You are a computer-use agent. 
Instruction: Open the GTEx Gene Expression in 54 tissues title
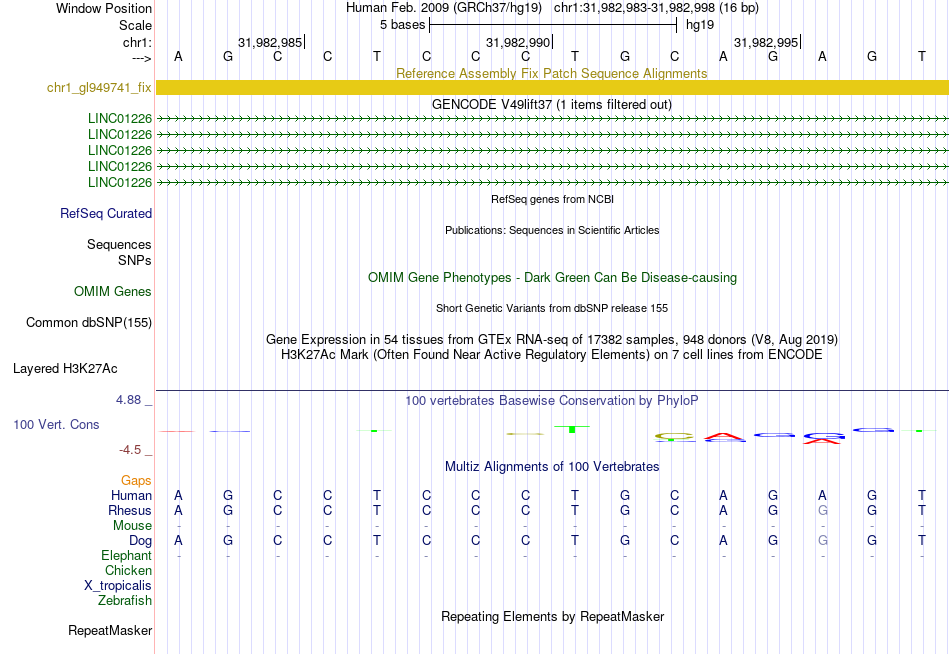[x=552, y=339]
